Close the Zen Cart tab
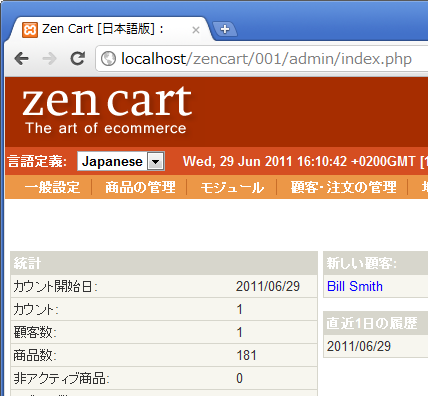 pyautogui.click(x=196, y=30)
